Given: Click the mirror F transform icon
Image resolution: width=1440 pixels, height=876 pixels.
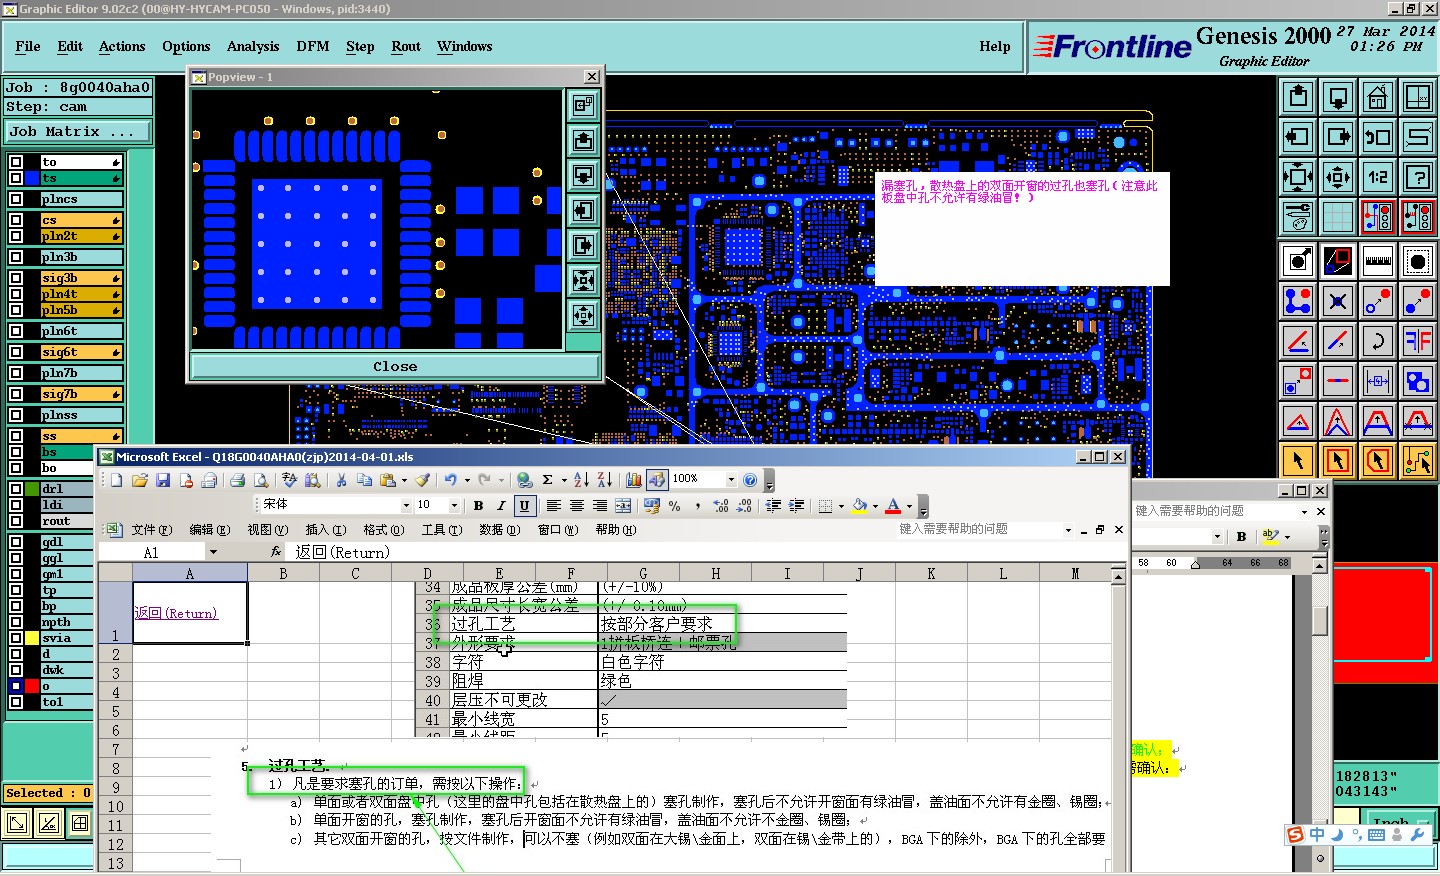Looking at the screenshot, I should (x=1418, y=341).
